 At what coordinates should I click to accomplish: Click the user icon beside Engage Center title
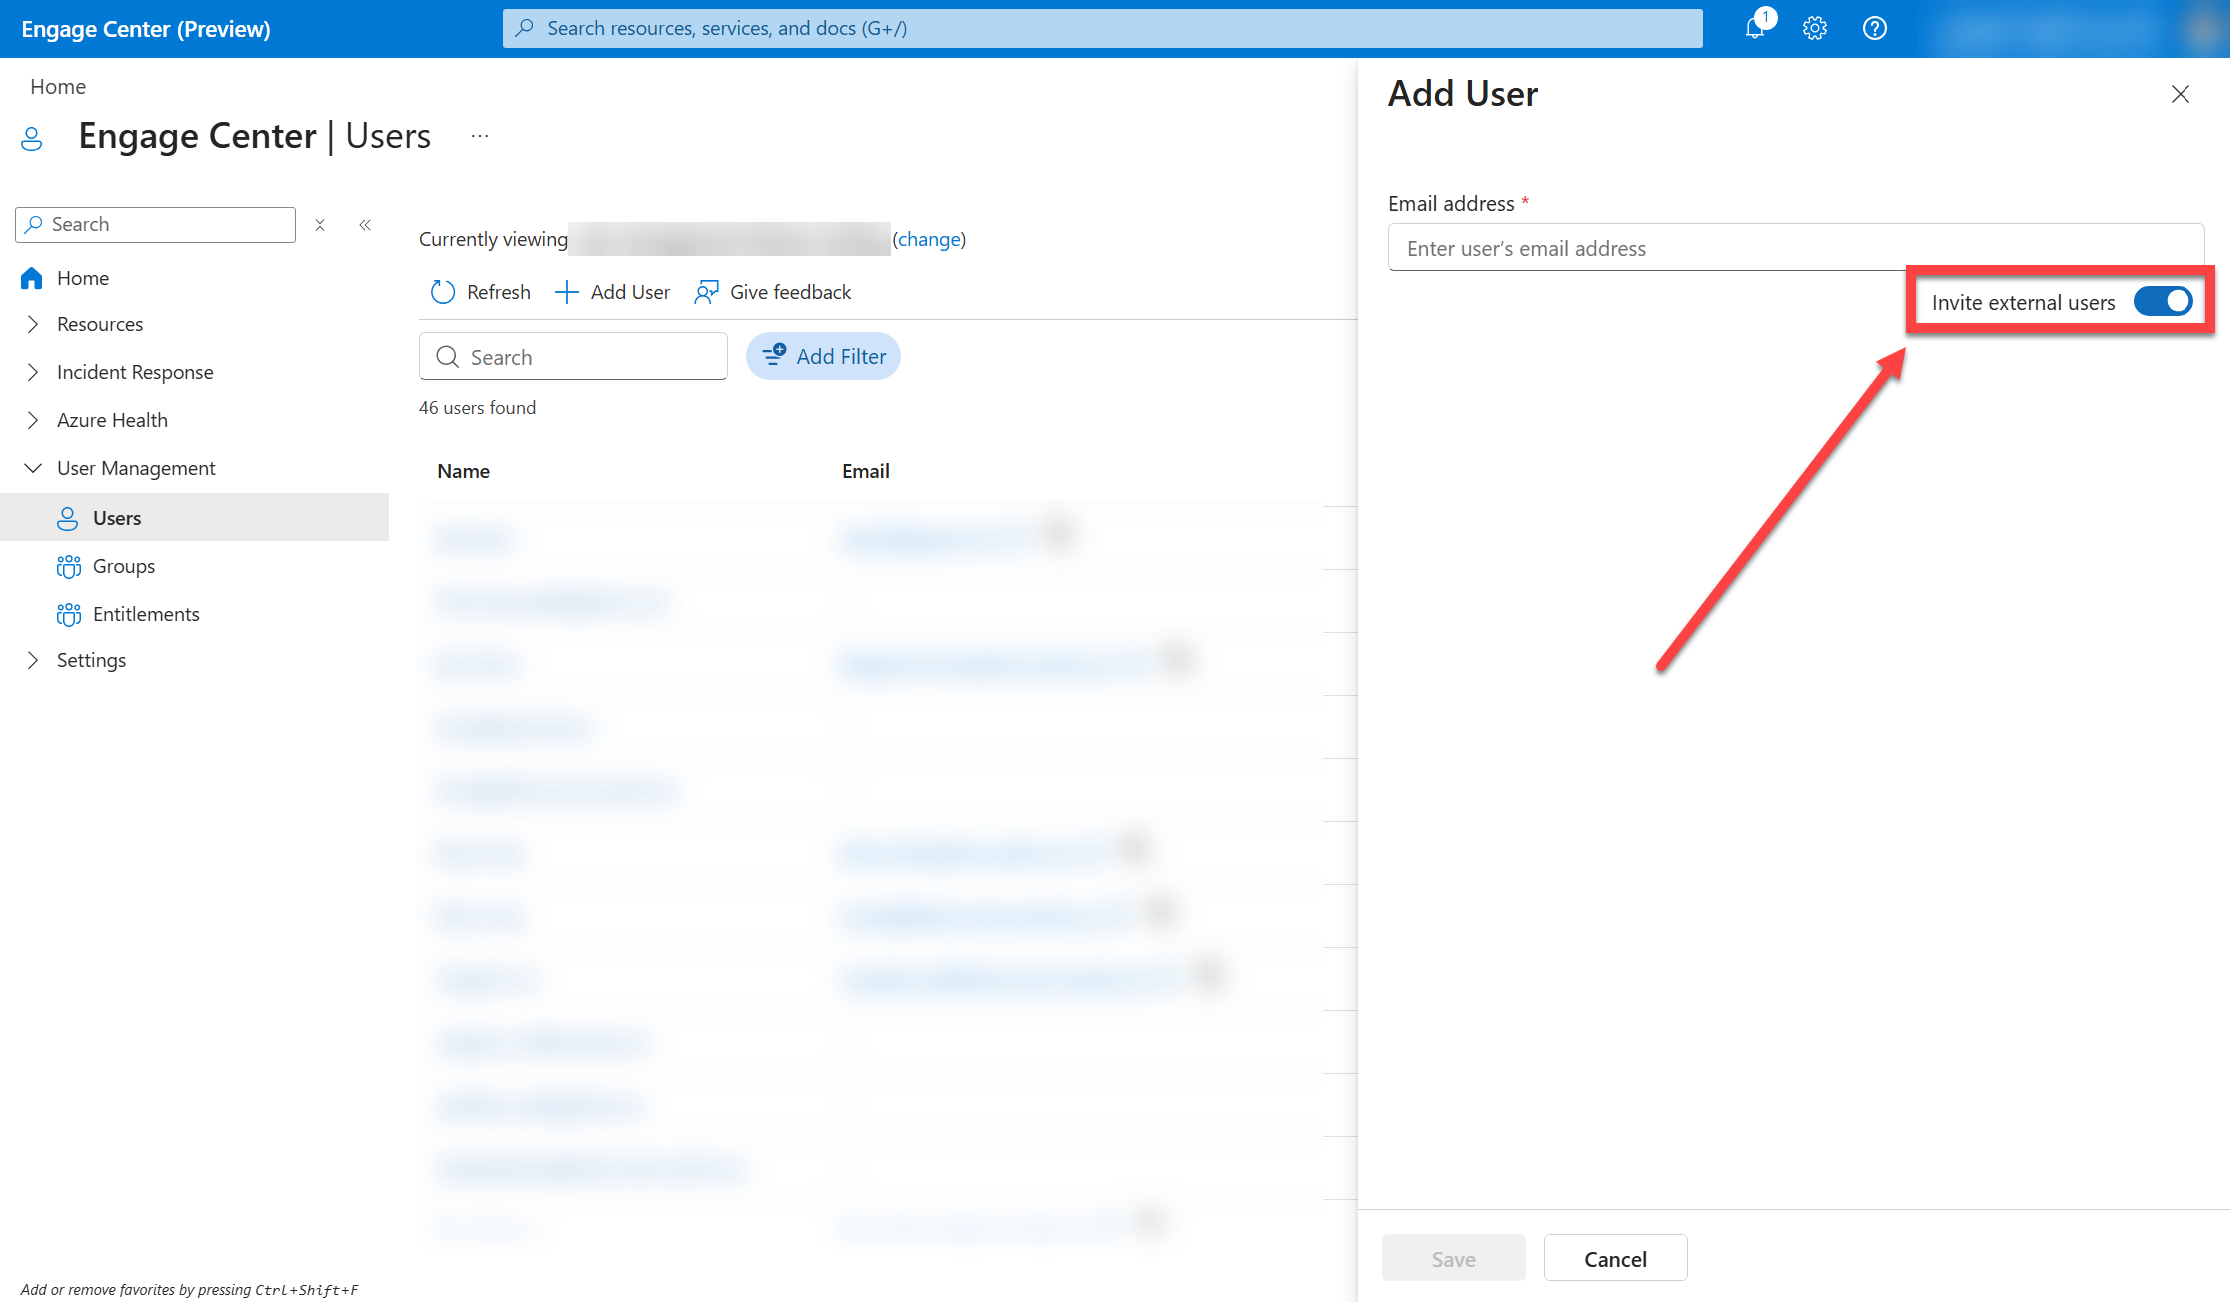click(x=32, y=138)
